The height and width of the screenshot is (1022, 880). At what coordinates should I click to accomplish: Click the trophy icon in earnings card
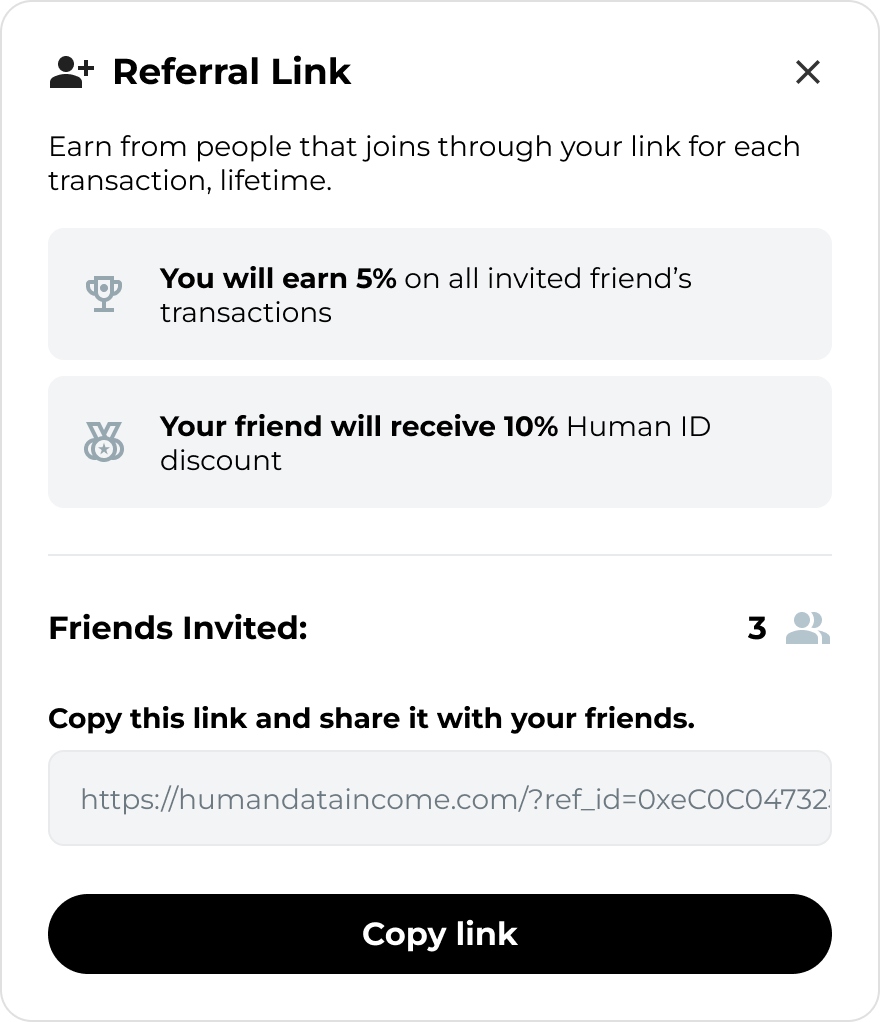click(x=104, y=294)
